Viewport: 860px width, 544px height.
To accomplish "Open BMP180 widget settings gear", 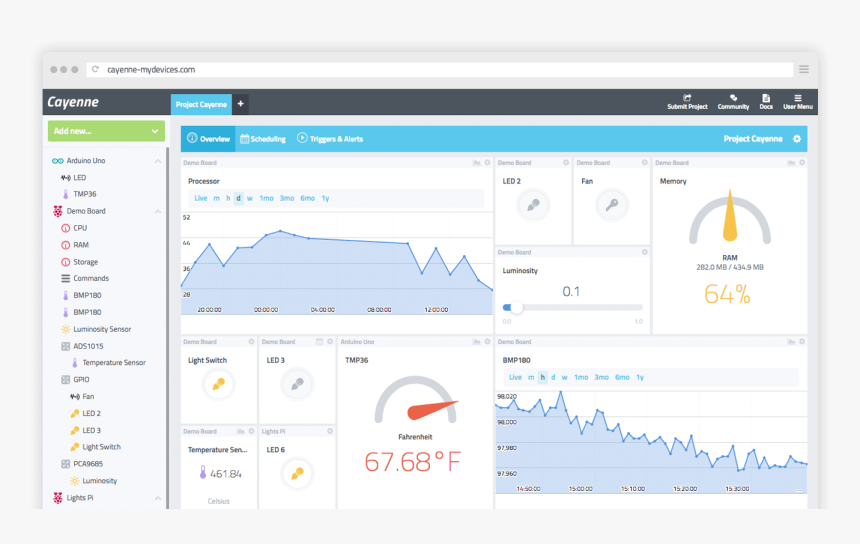I will pos(802,342).
